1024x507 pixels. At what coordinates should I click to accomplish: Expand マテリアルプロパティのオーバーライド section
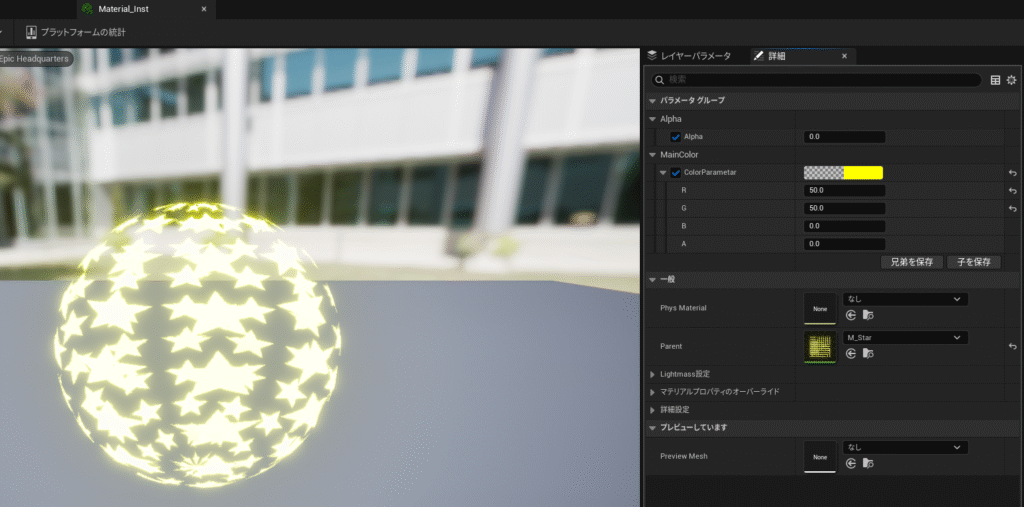(652, 392)
